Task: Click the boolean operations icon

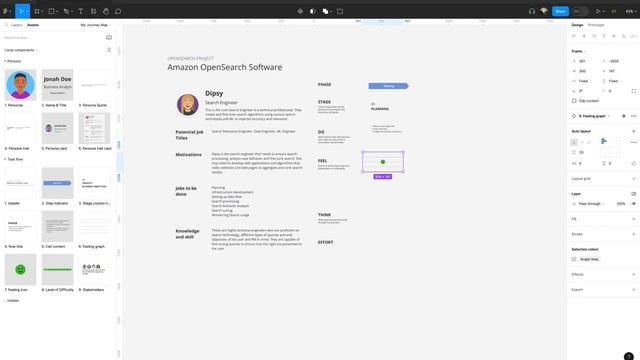Action: tap(325, 11)
